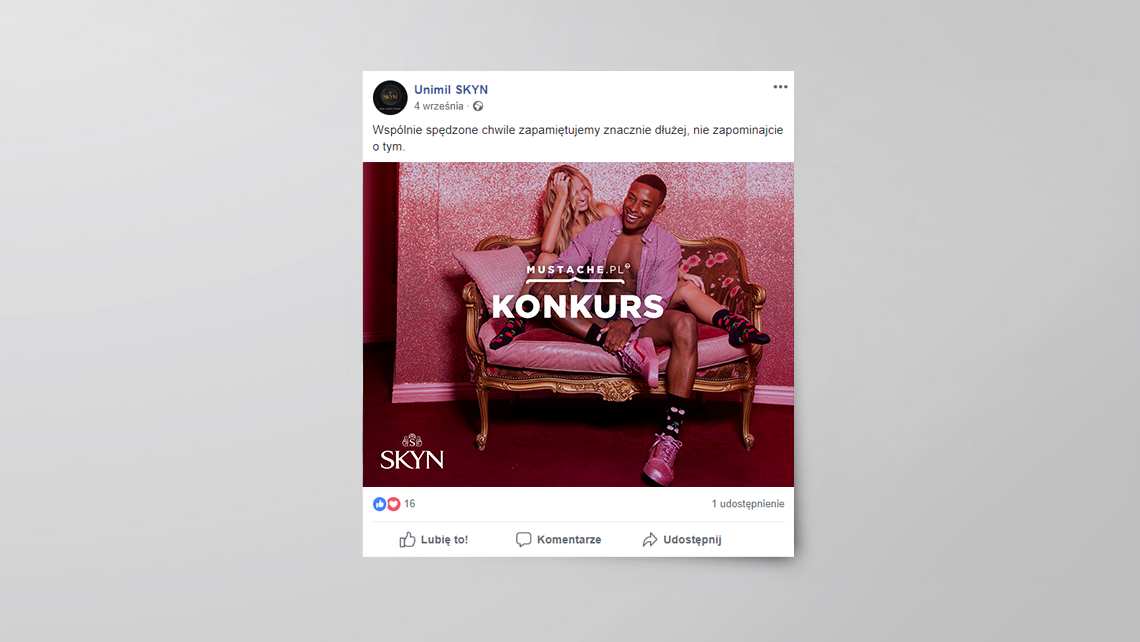Open the 1 udostępnienie shares link

[747, 504]
